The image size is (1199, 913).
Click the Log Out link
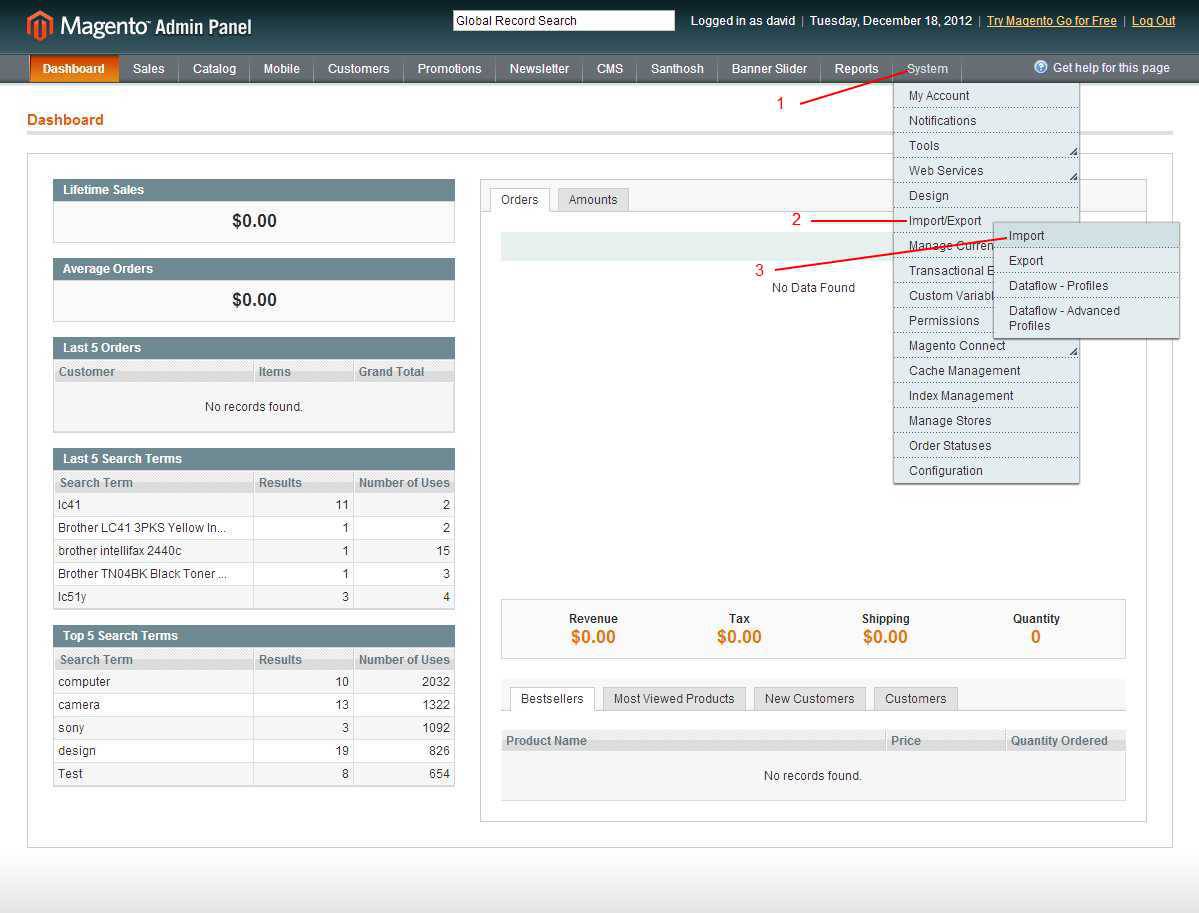click(1153, 19)
